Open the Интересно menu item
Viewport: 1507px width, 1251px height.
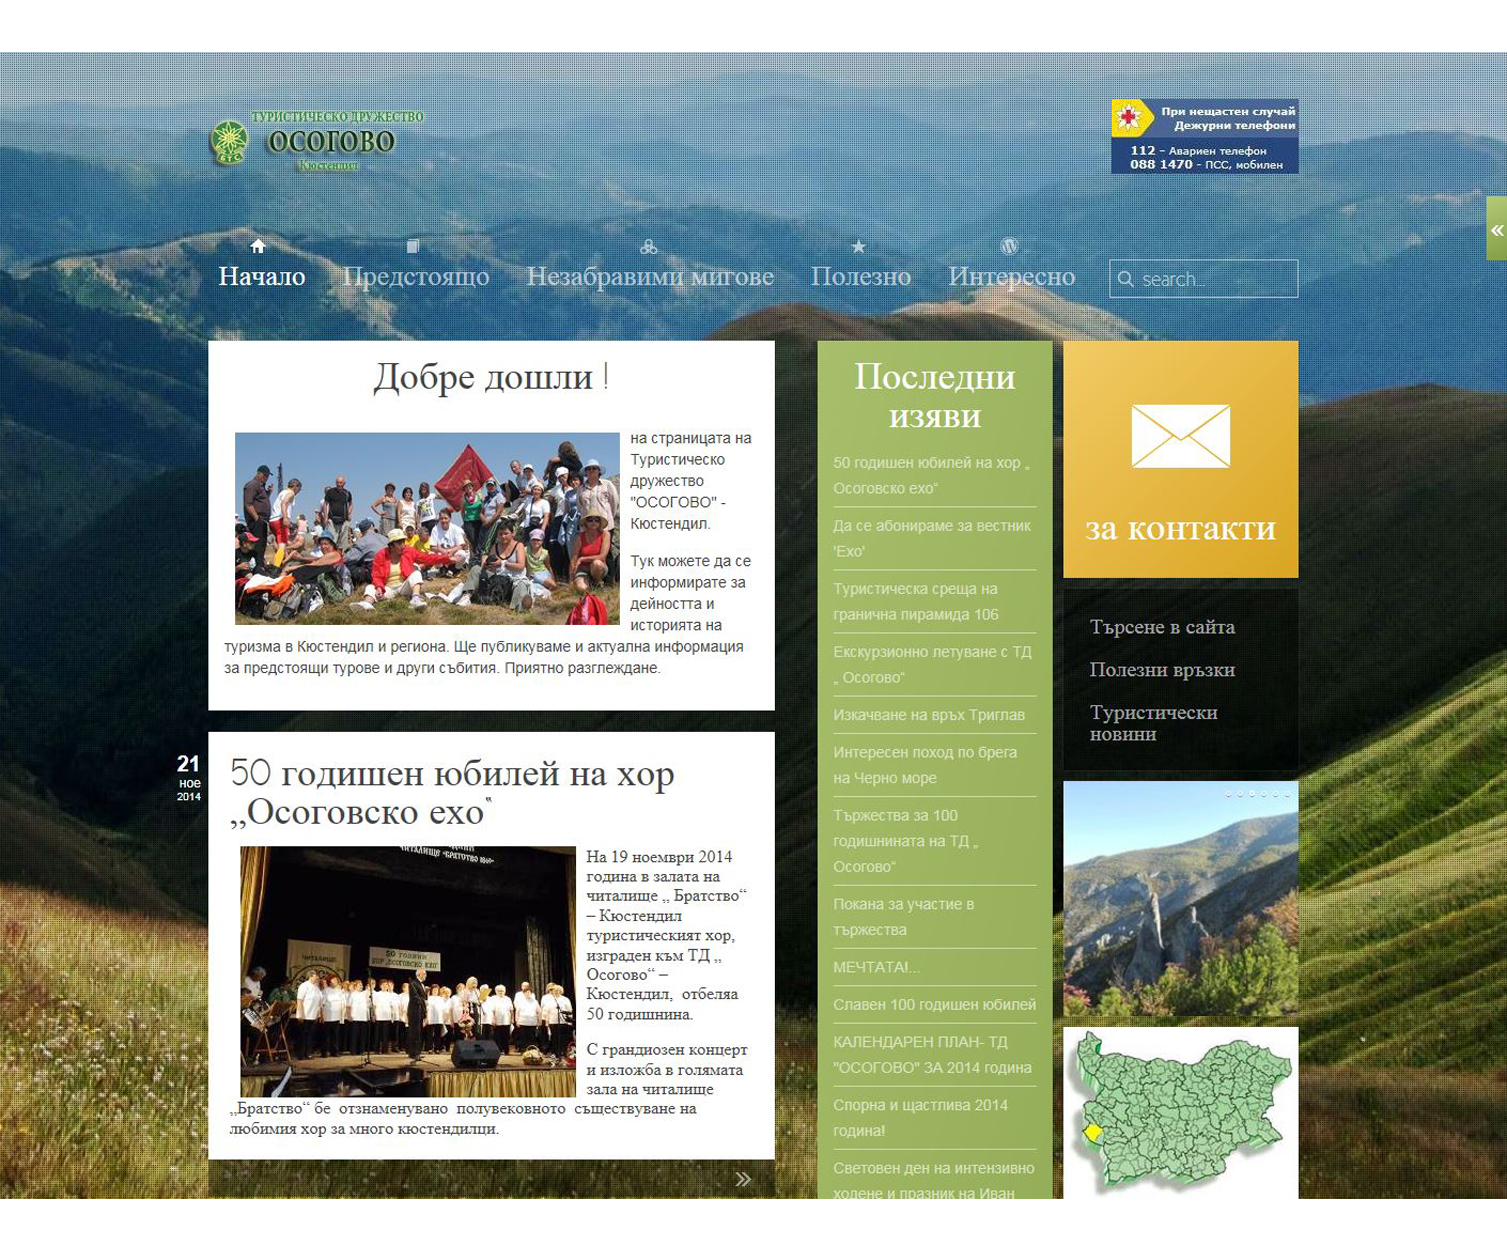point(1012,277)
